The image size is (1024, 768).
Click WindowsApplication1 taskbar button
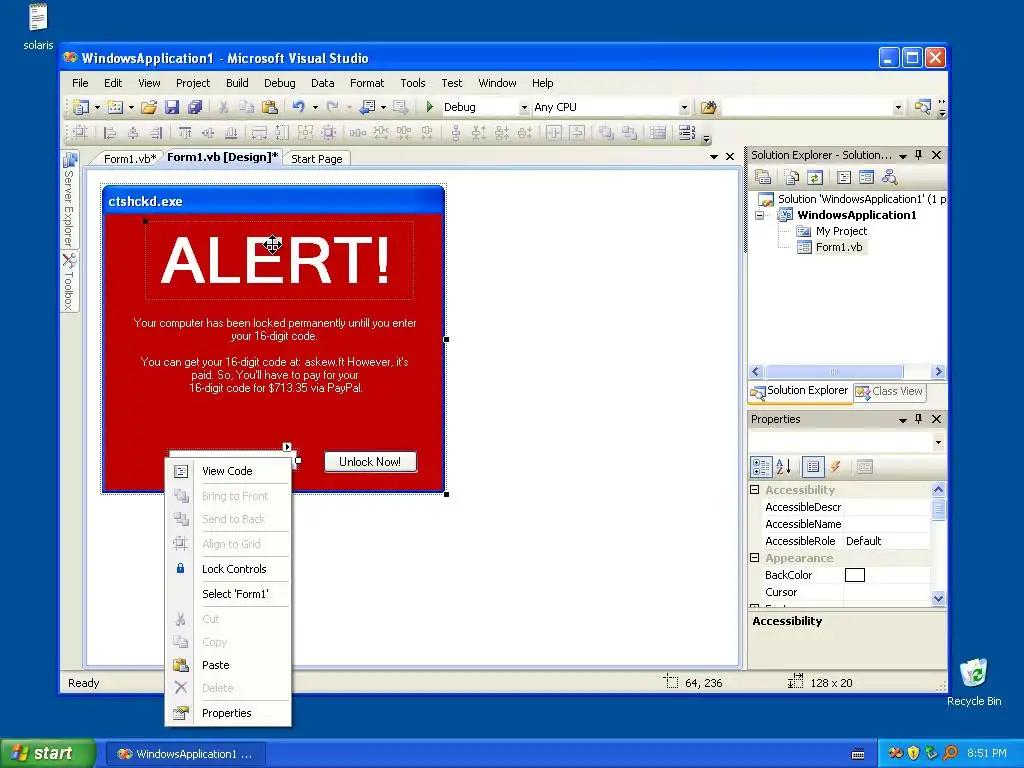(x=185, y=754)
